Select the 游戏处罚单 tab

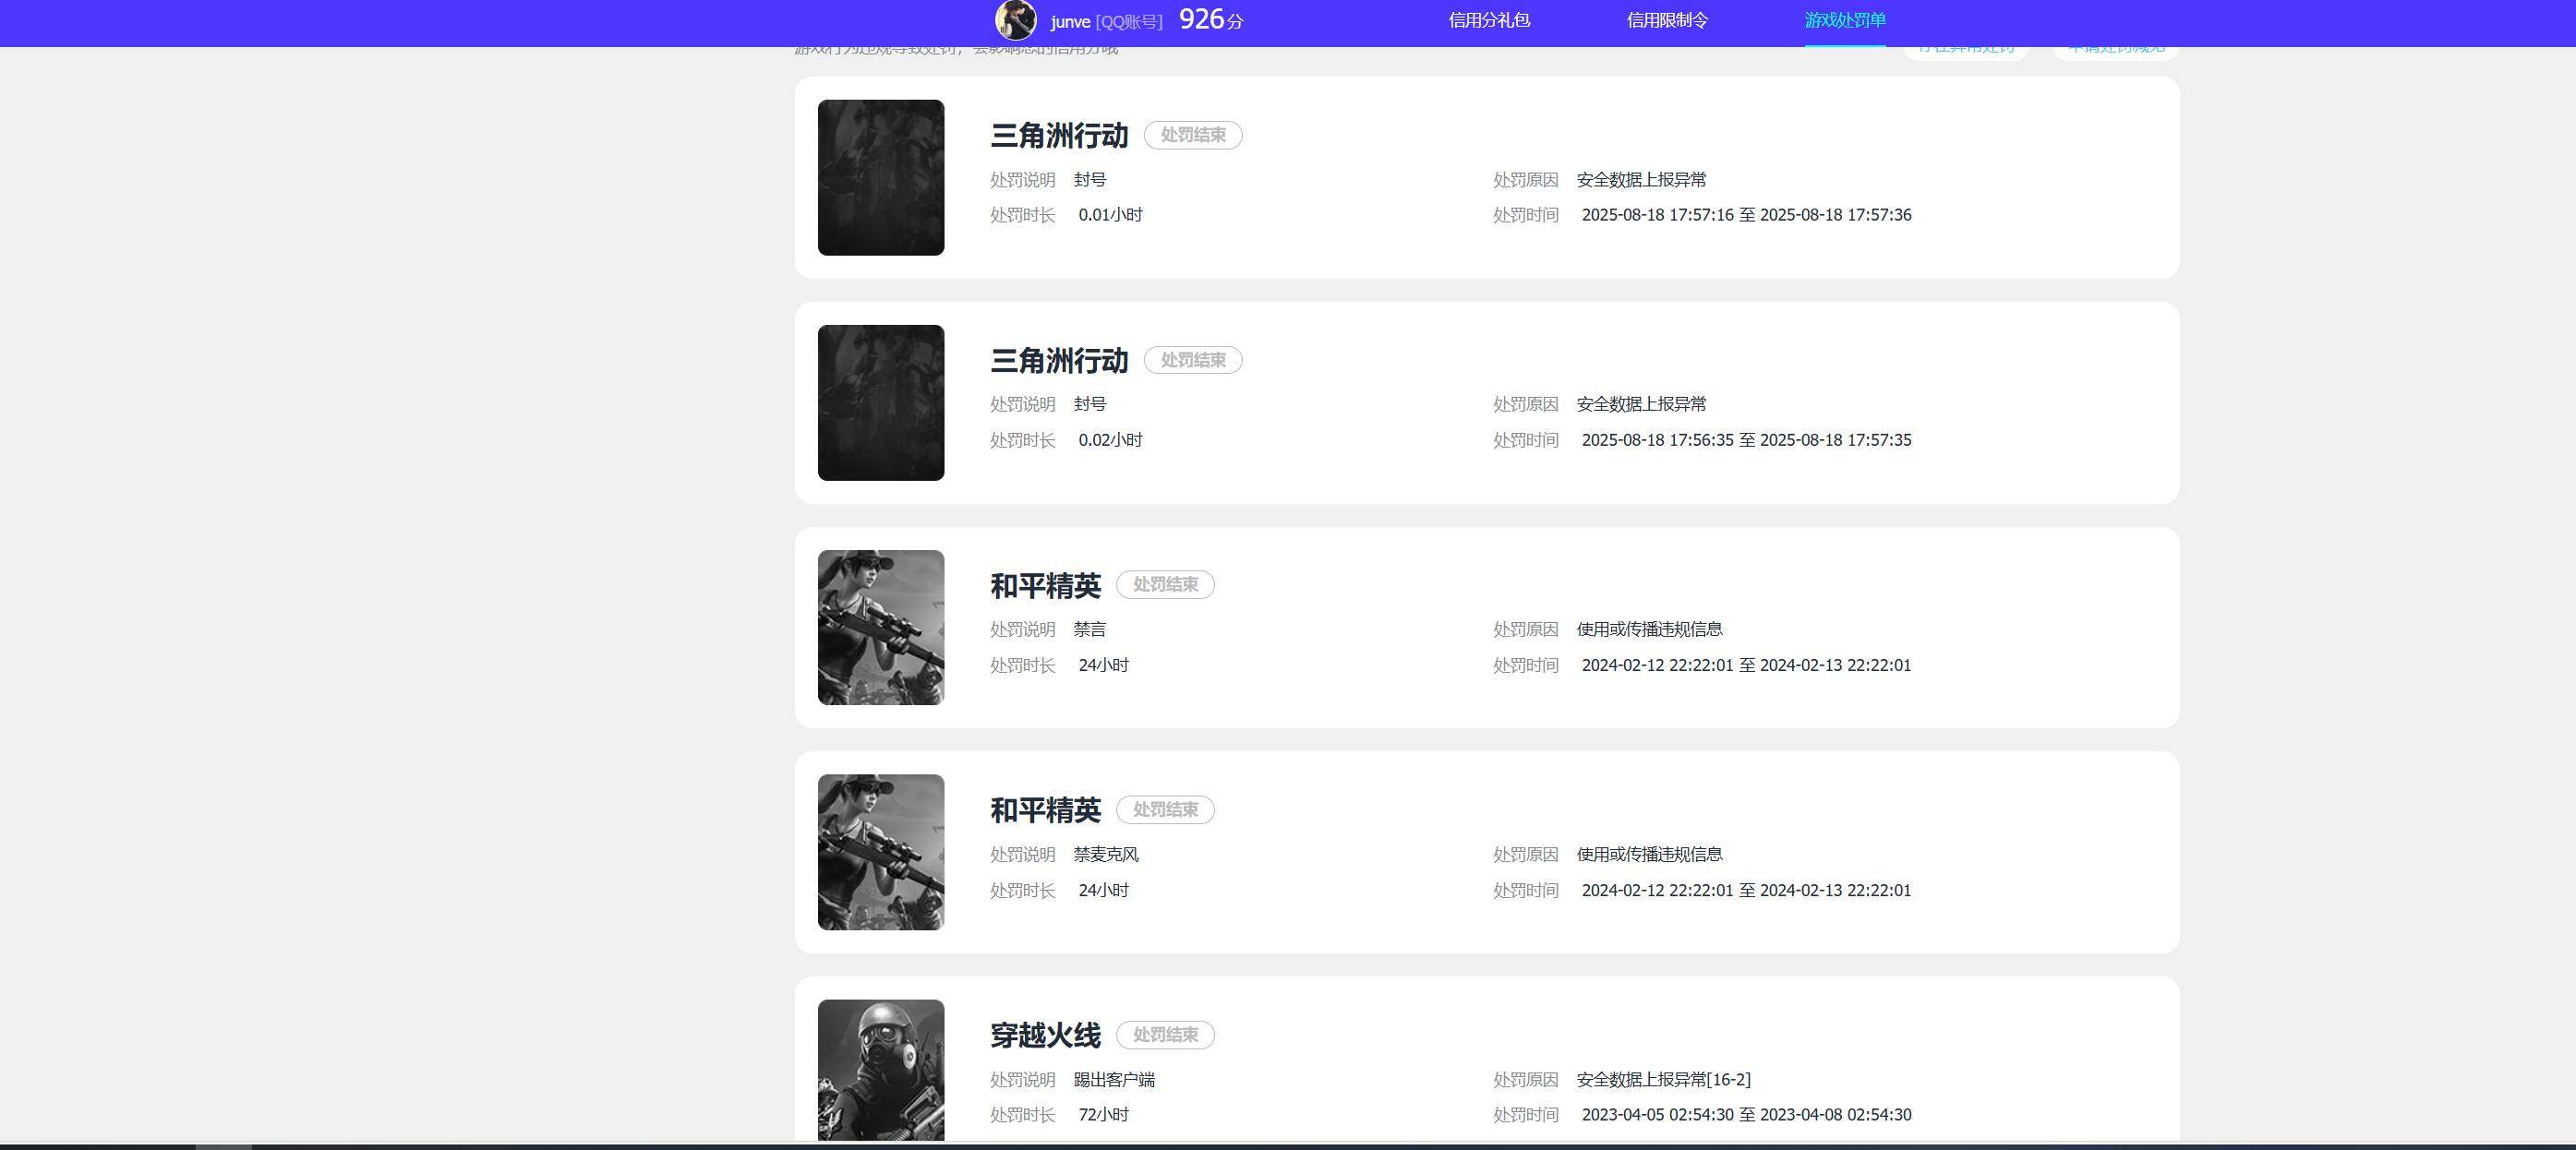click(x=1845, y=20)
